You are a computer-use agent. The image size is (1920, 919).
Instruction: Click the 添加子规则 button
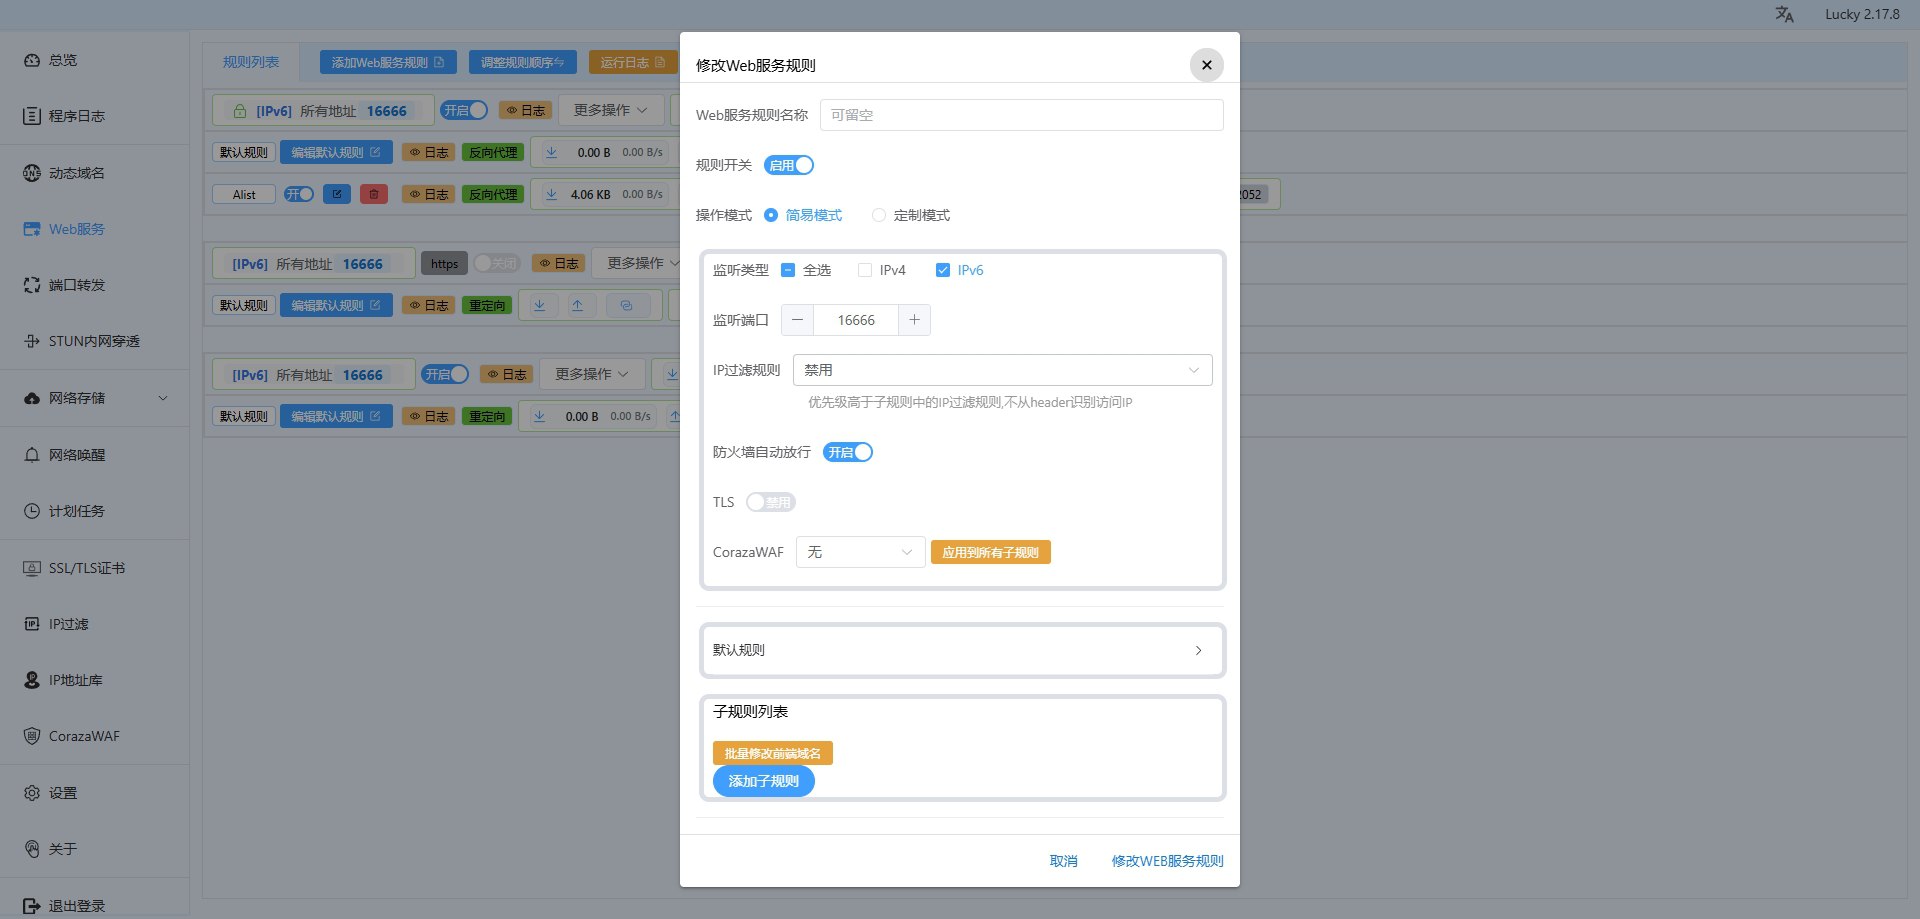(763, 781)
